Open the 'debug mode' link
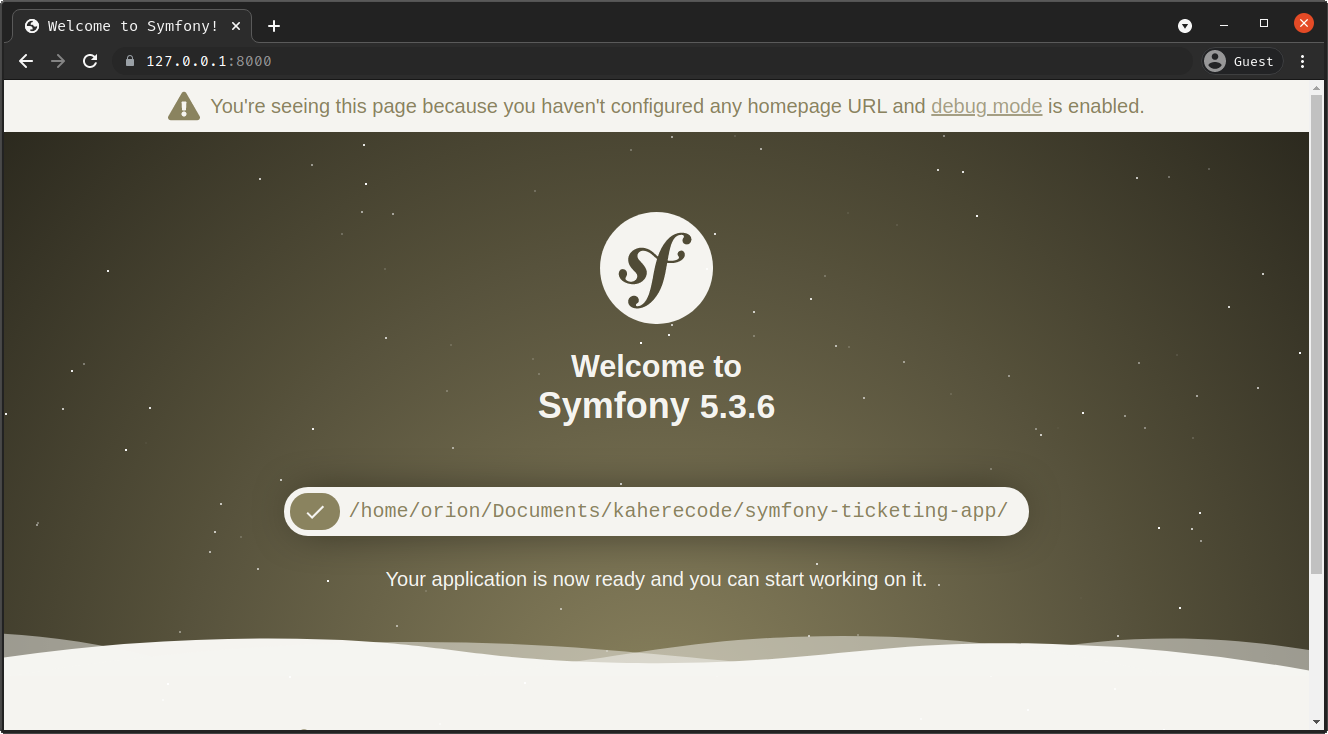The height and width of the screenshot is (734, 1328). click(986, 106)
